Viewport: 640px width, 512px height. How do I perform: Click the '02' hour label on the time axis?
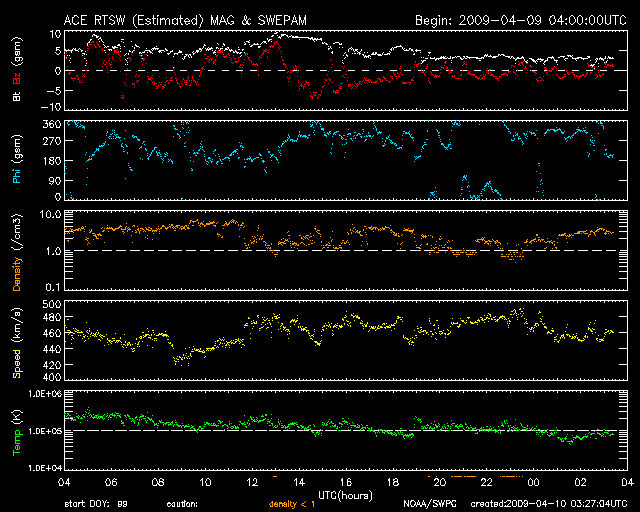click(x=580, y=482)
